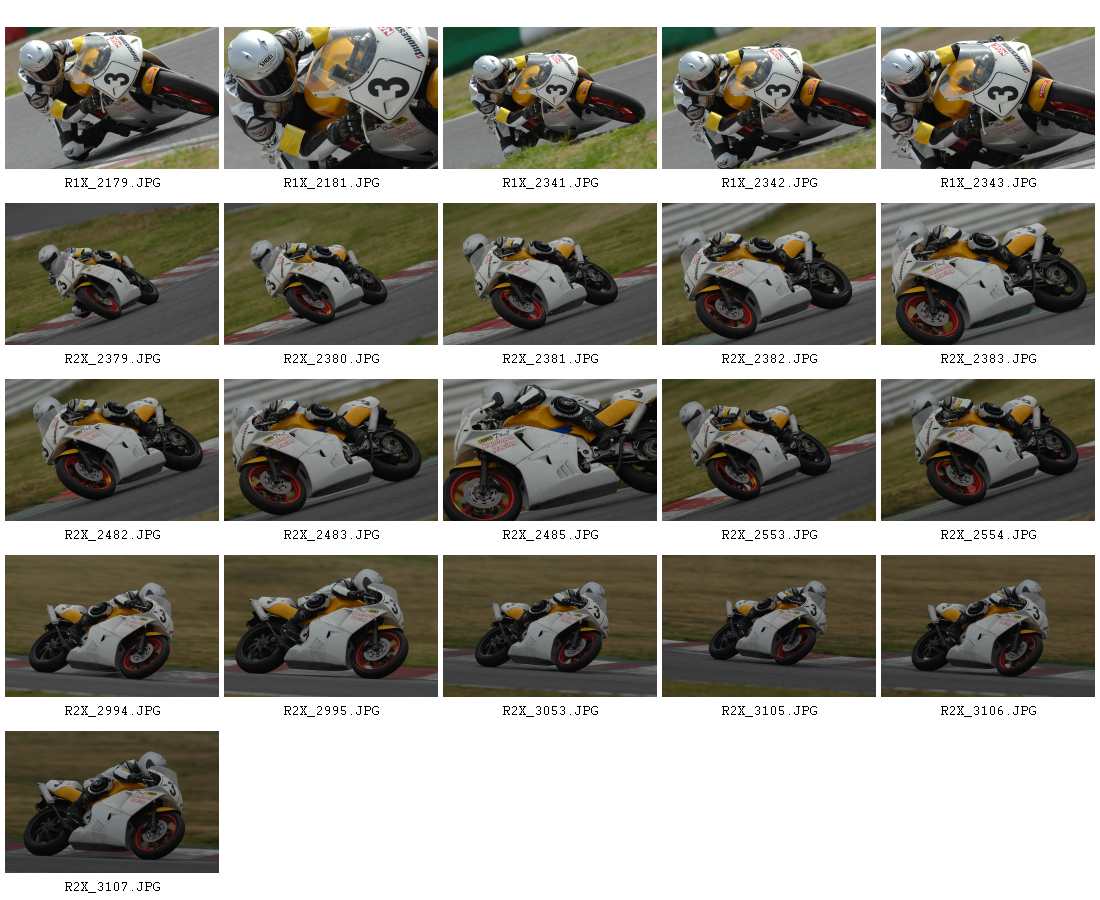Select the R1X_2343.JPG image
The width and height of the screenshot is (1100, 900).
click(x=988, y=98)
